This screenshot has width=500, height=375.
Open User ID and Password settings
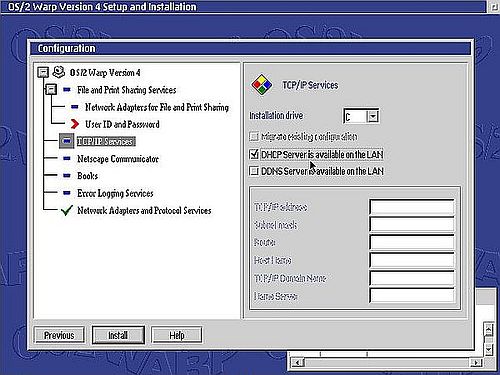[122, 124]
